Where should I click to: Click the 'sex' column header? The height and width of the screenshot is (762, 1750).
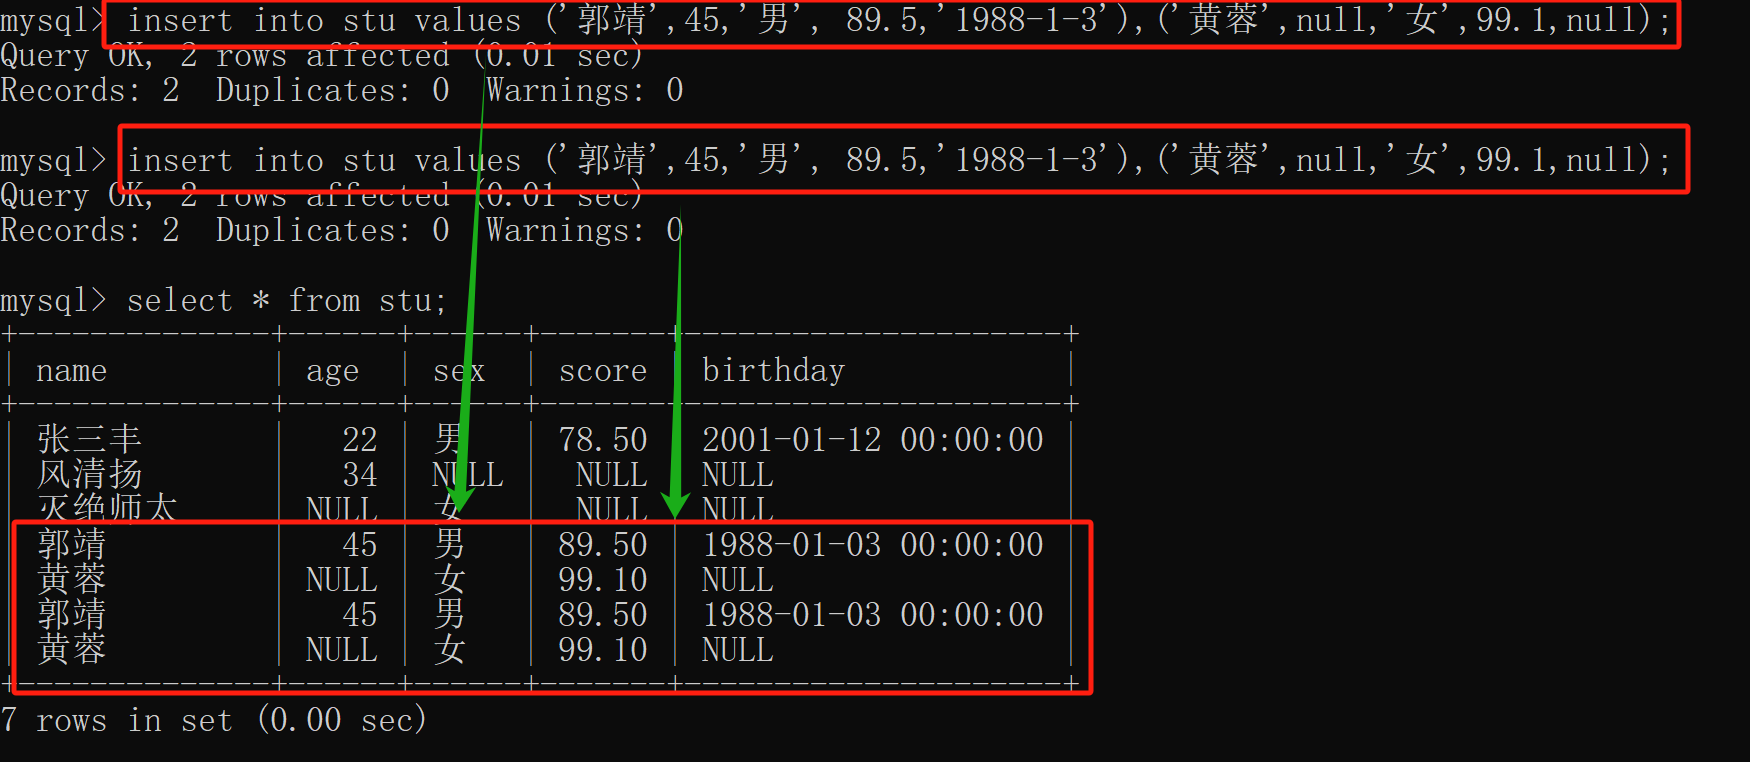pos(459,371)
